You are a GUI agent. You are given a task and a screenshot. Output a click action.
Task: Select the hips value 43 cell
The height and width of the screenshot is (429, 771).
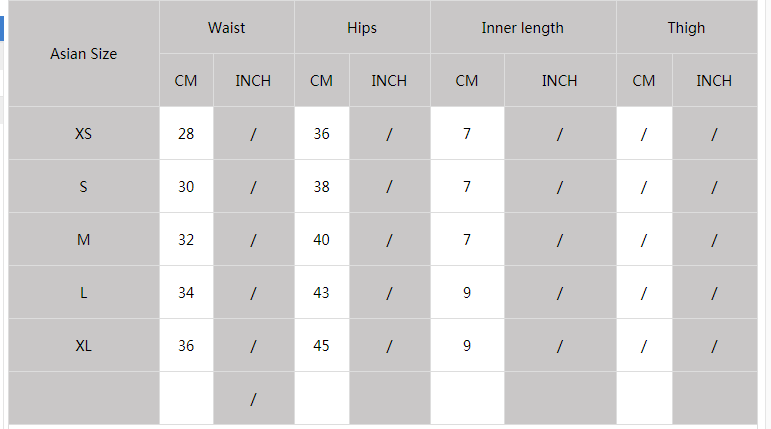321,292
